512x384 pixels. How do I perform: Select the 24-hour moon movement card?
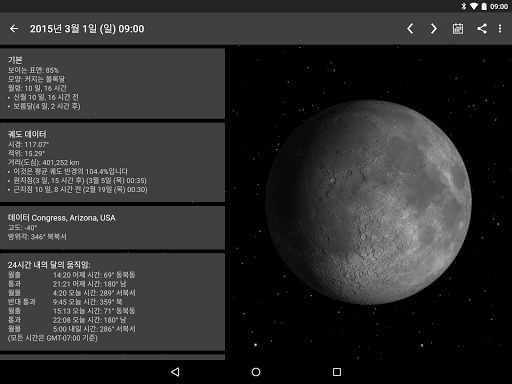click(112, 302)
